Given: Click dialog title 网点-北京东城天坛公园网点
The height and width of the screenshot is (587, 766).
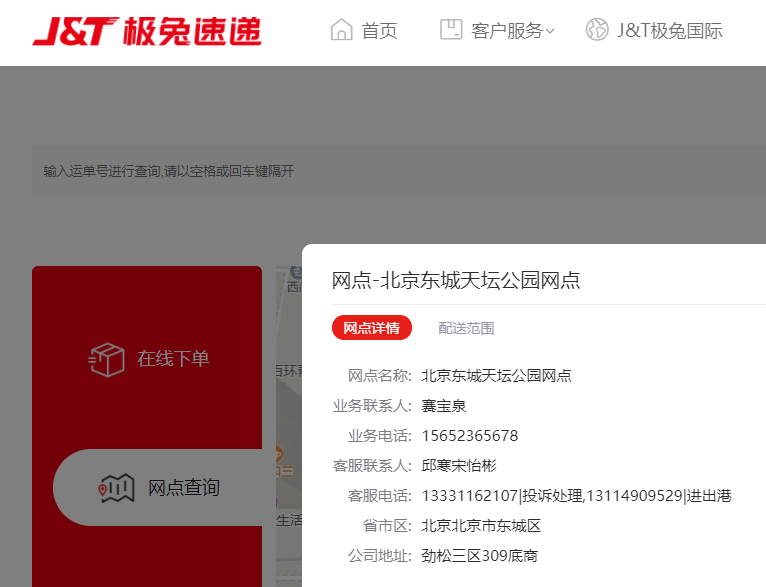Looking at the screenshot, I should (456, 281).
